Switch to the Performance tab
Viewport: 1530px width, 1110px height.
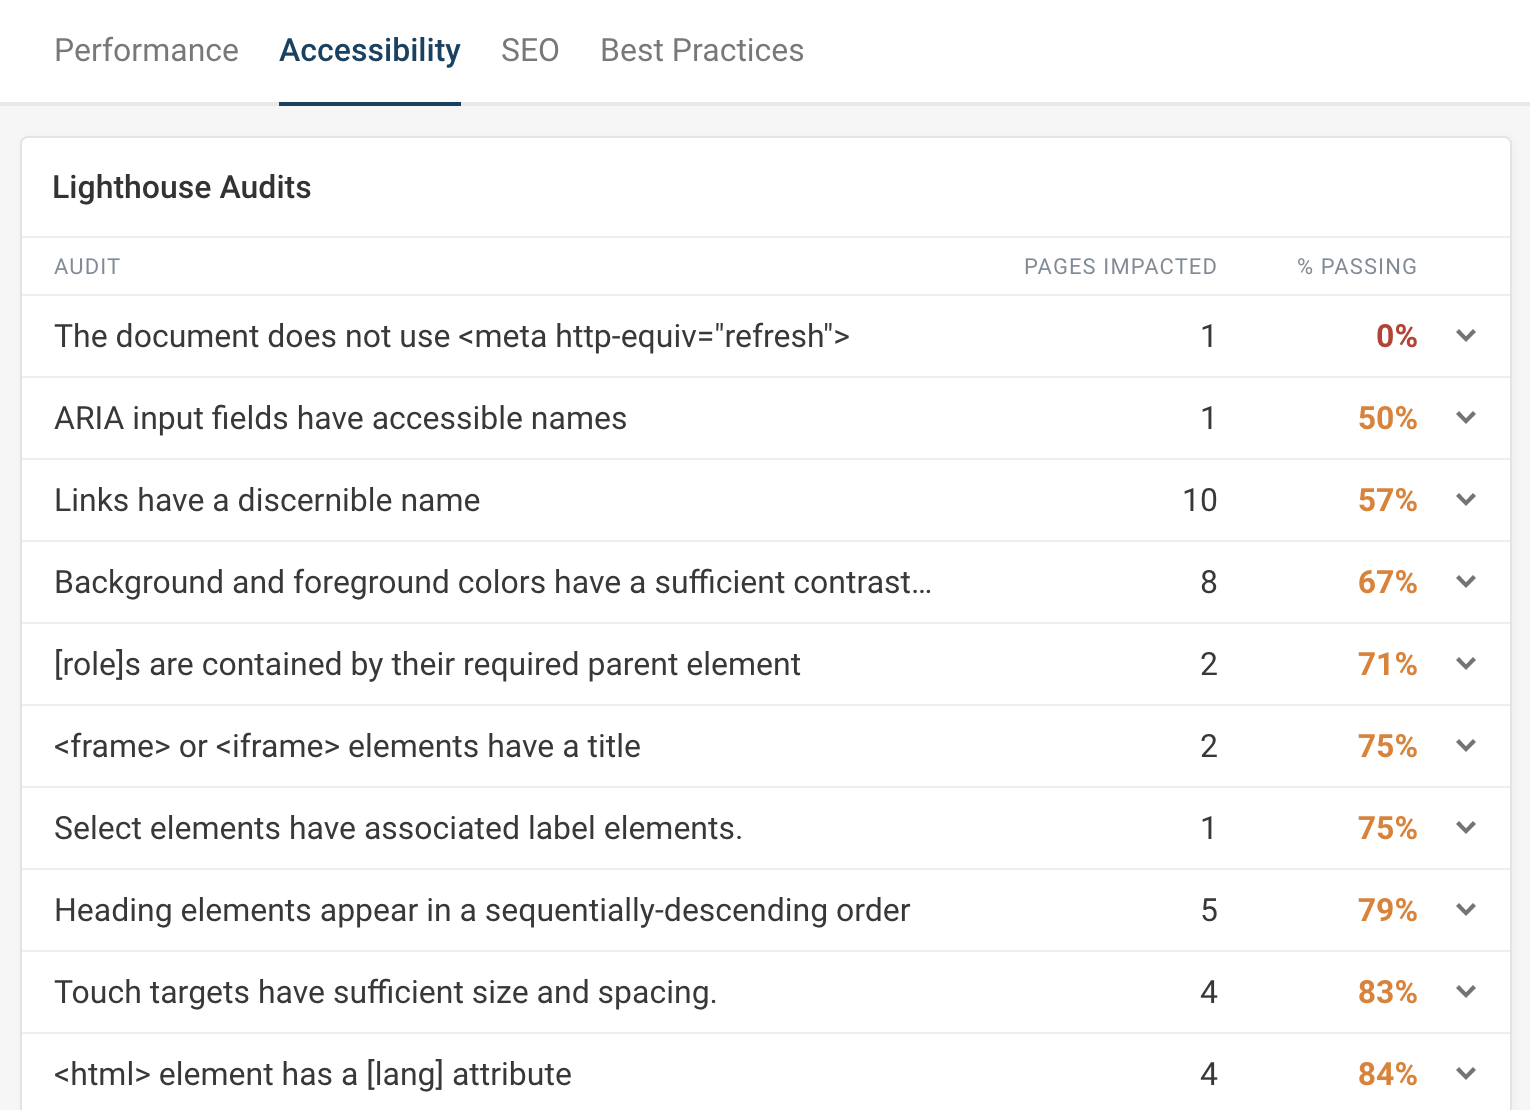[x=146, y=50]
